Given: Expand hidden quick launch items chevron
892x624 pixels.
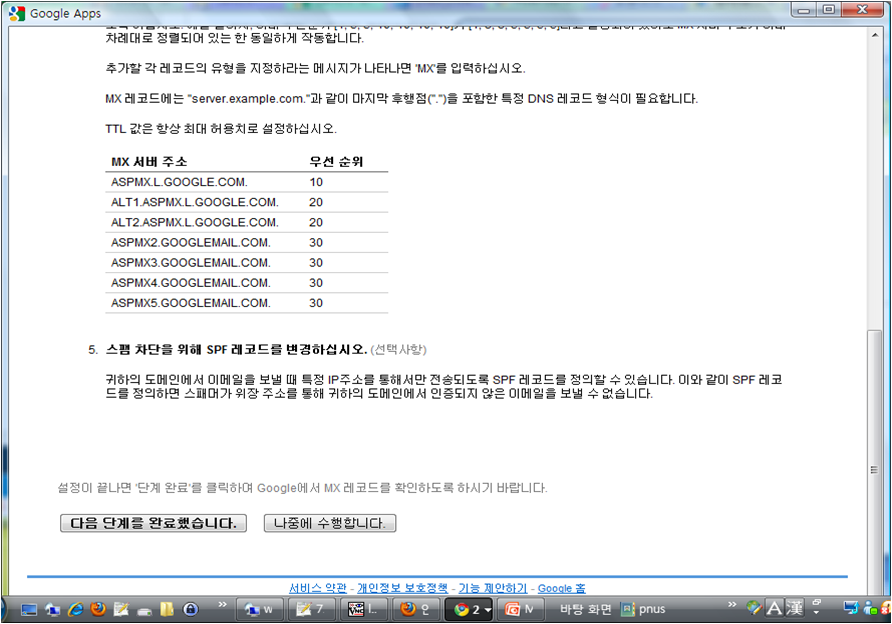Looking at the screenshot, I should coord(222,604).
